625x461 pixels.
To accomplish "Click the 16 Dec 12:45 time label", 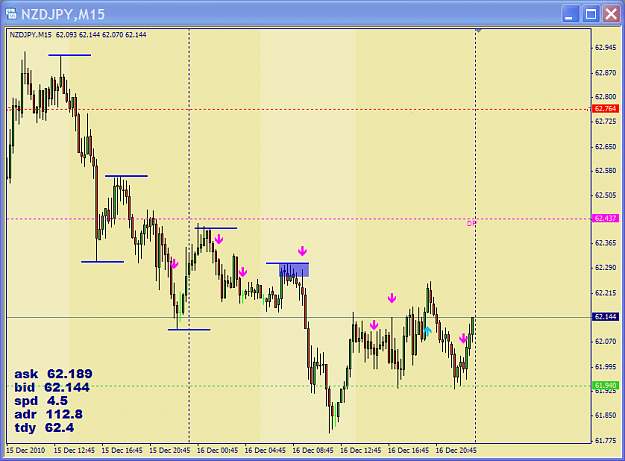I will (x=361, y=450).
